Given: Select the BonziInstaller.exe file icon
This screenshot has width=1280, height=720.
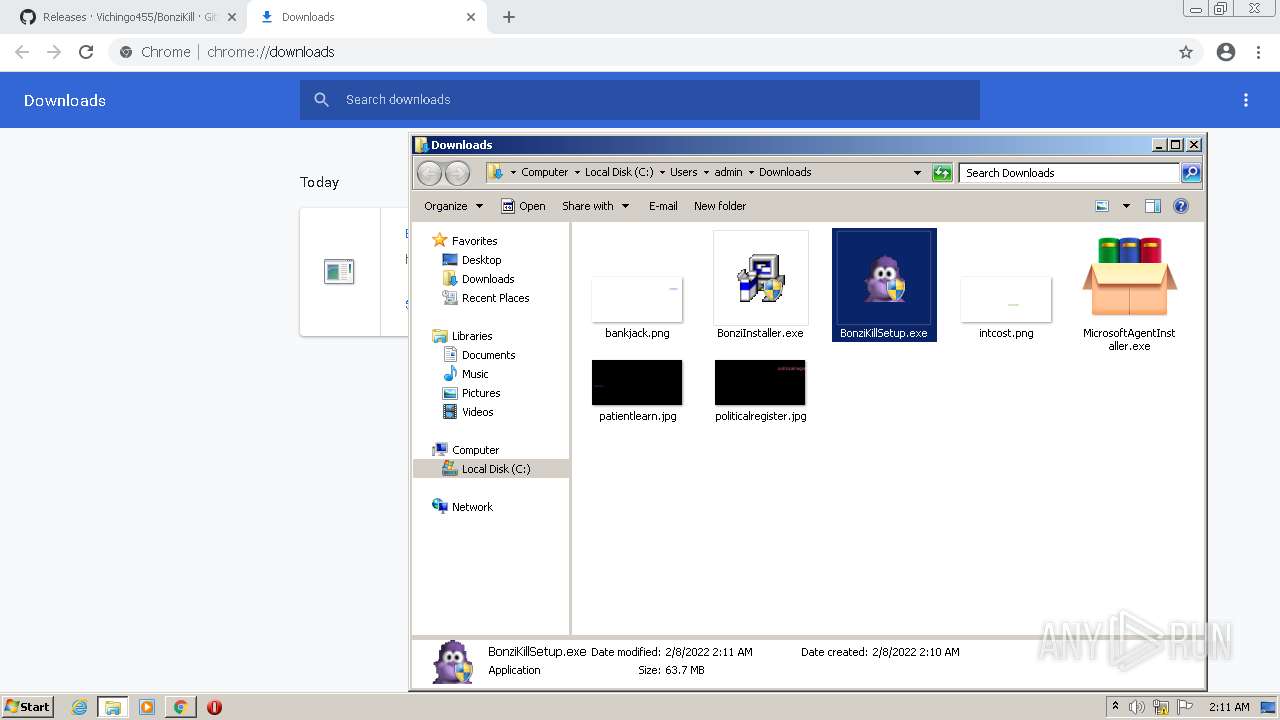Looking at the screenshot, I should (x=760, y=277).
